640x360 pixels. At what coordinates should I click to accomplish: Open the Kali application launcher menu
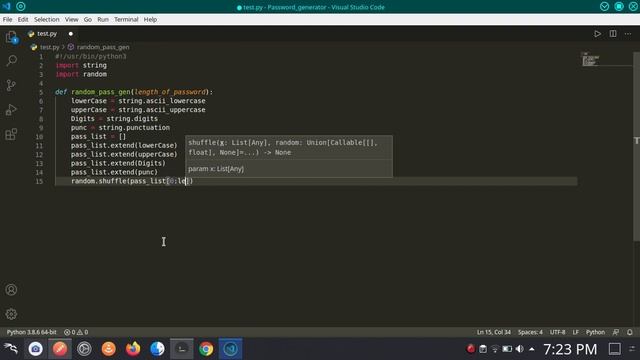(11, 349)
